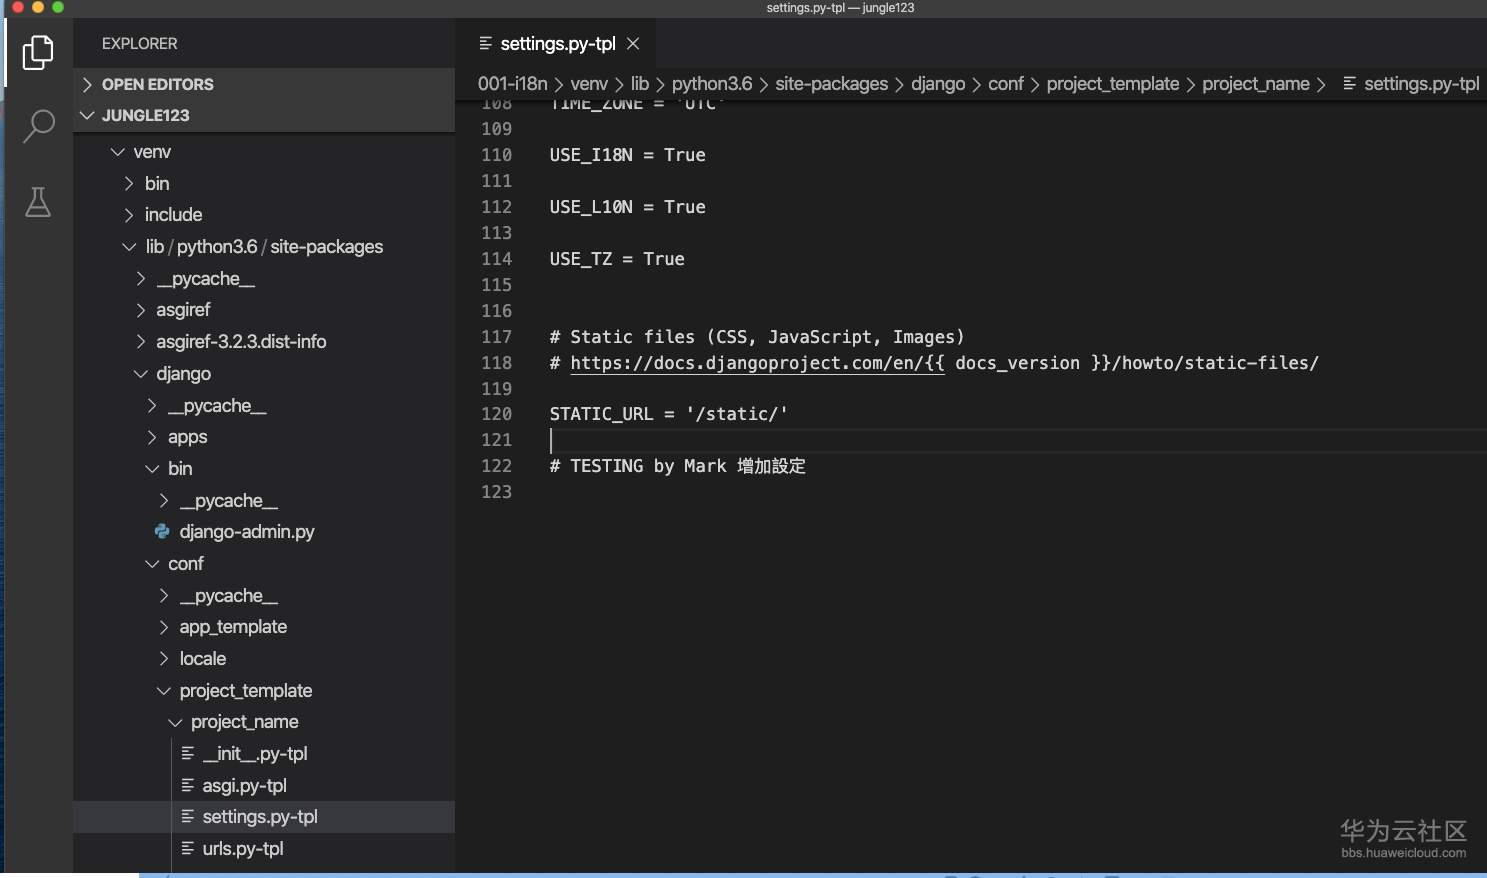This screenshot has height=878, width=1487.
Task: Select the settings.py-tpl editor tab
Action: [557, 44]
